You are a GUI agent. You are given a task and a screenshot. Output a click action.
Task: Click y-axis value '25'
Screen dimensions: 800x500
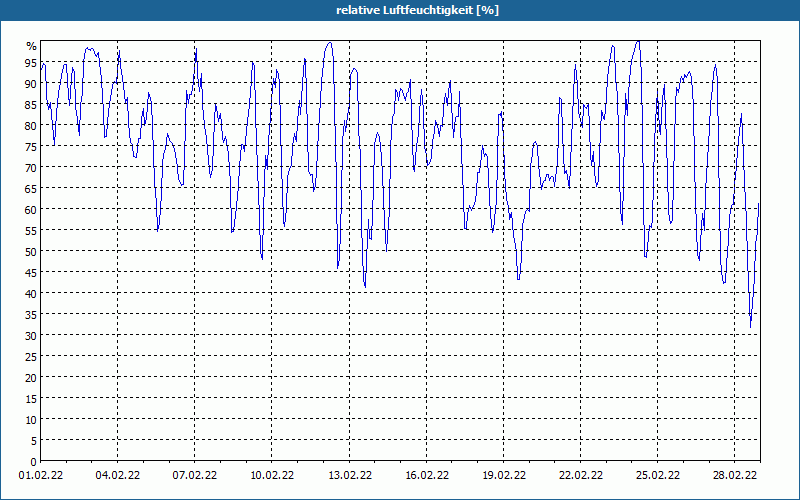pyautogui.click(x=31, y=357)
